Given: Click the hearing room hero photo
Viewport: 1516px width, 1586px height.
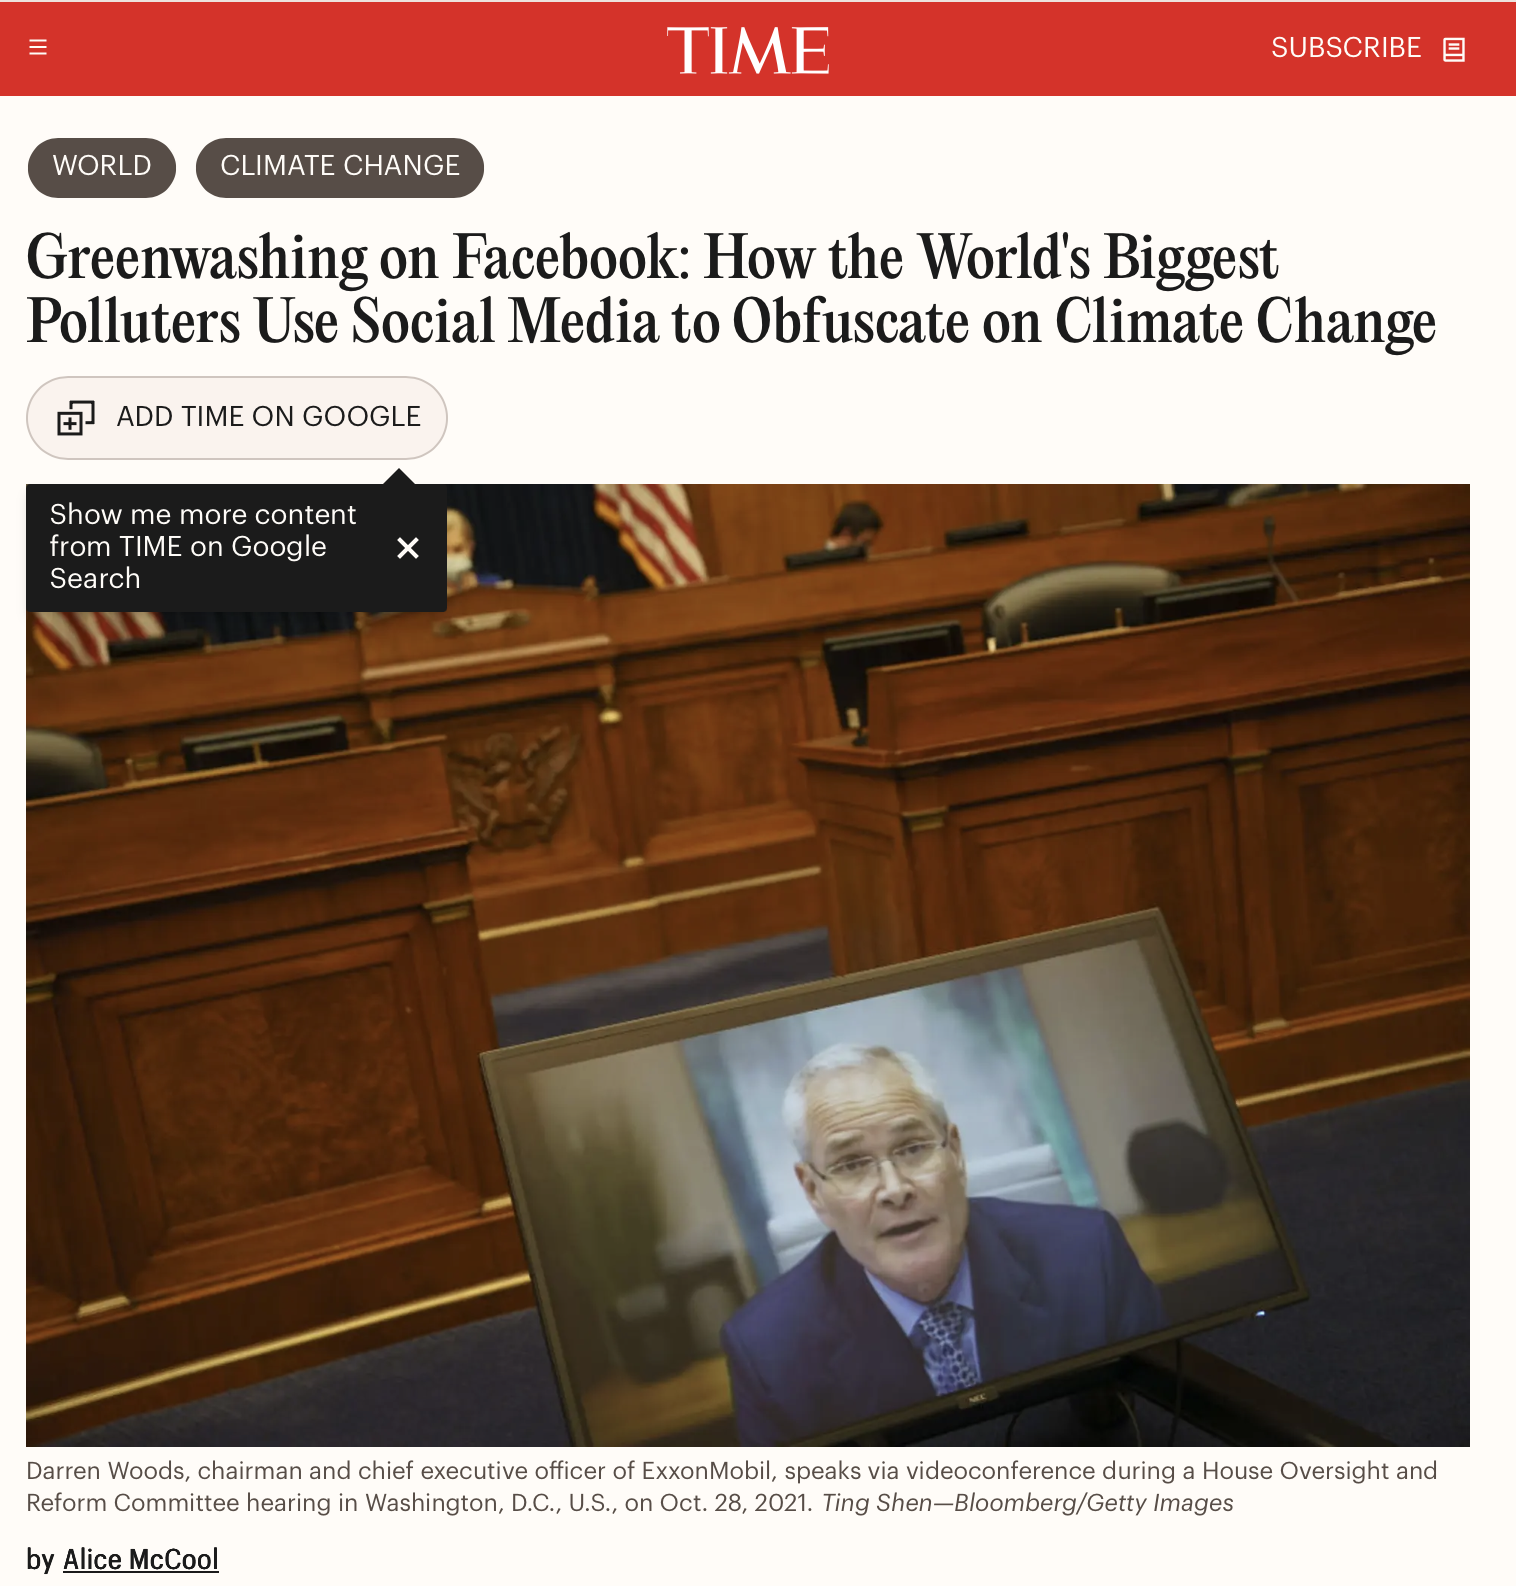Looking at the screenshot, I should tap(748, 965).
